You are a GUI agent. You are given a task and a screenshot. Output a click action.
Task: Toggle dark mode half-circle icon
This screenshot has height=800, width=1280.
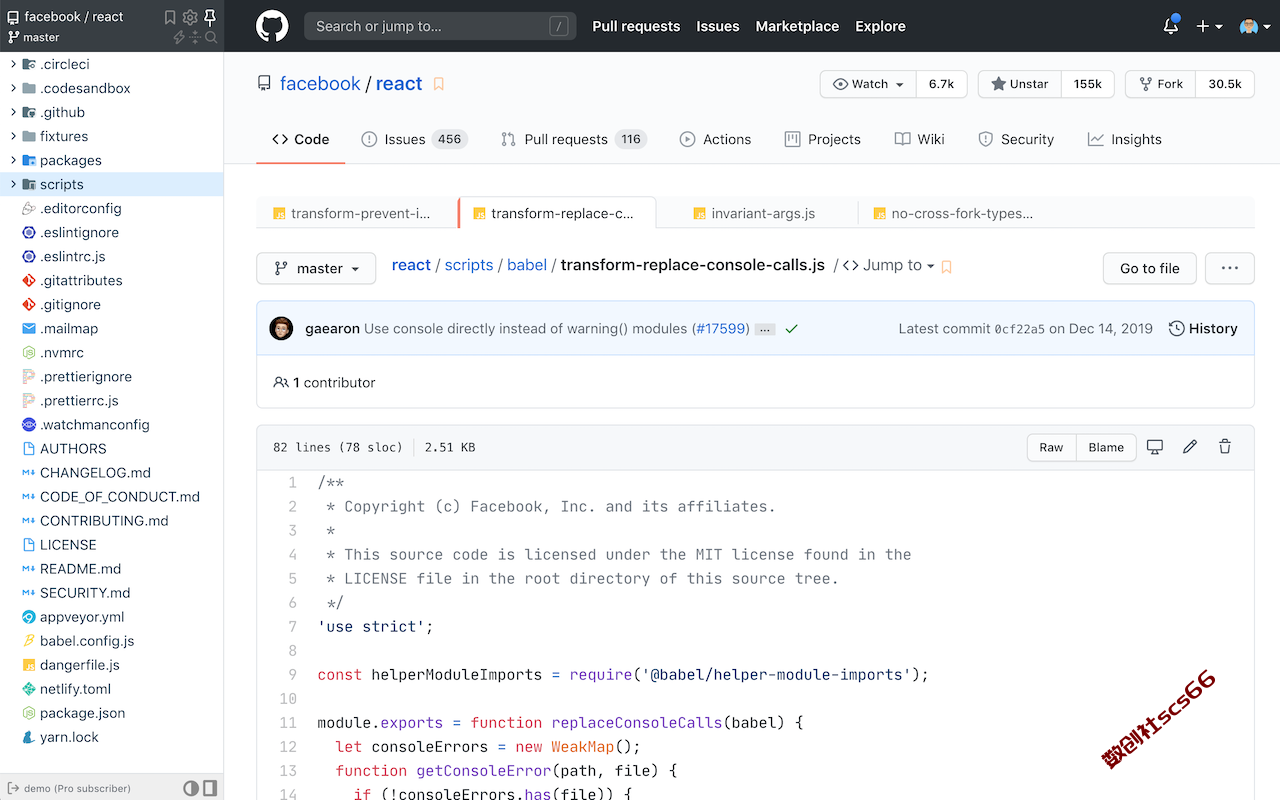191,788
